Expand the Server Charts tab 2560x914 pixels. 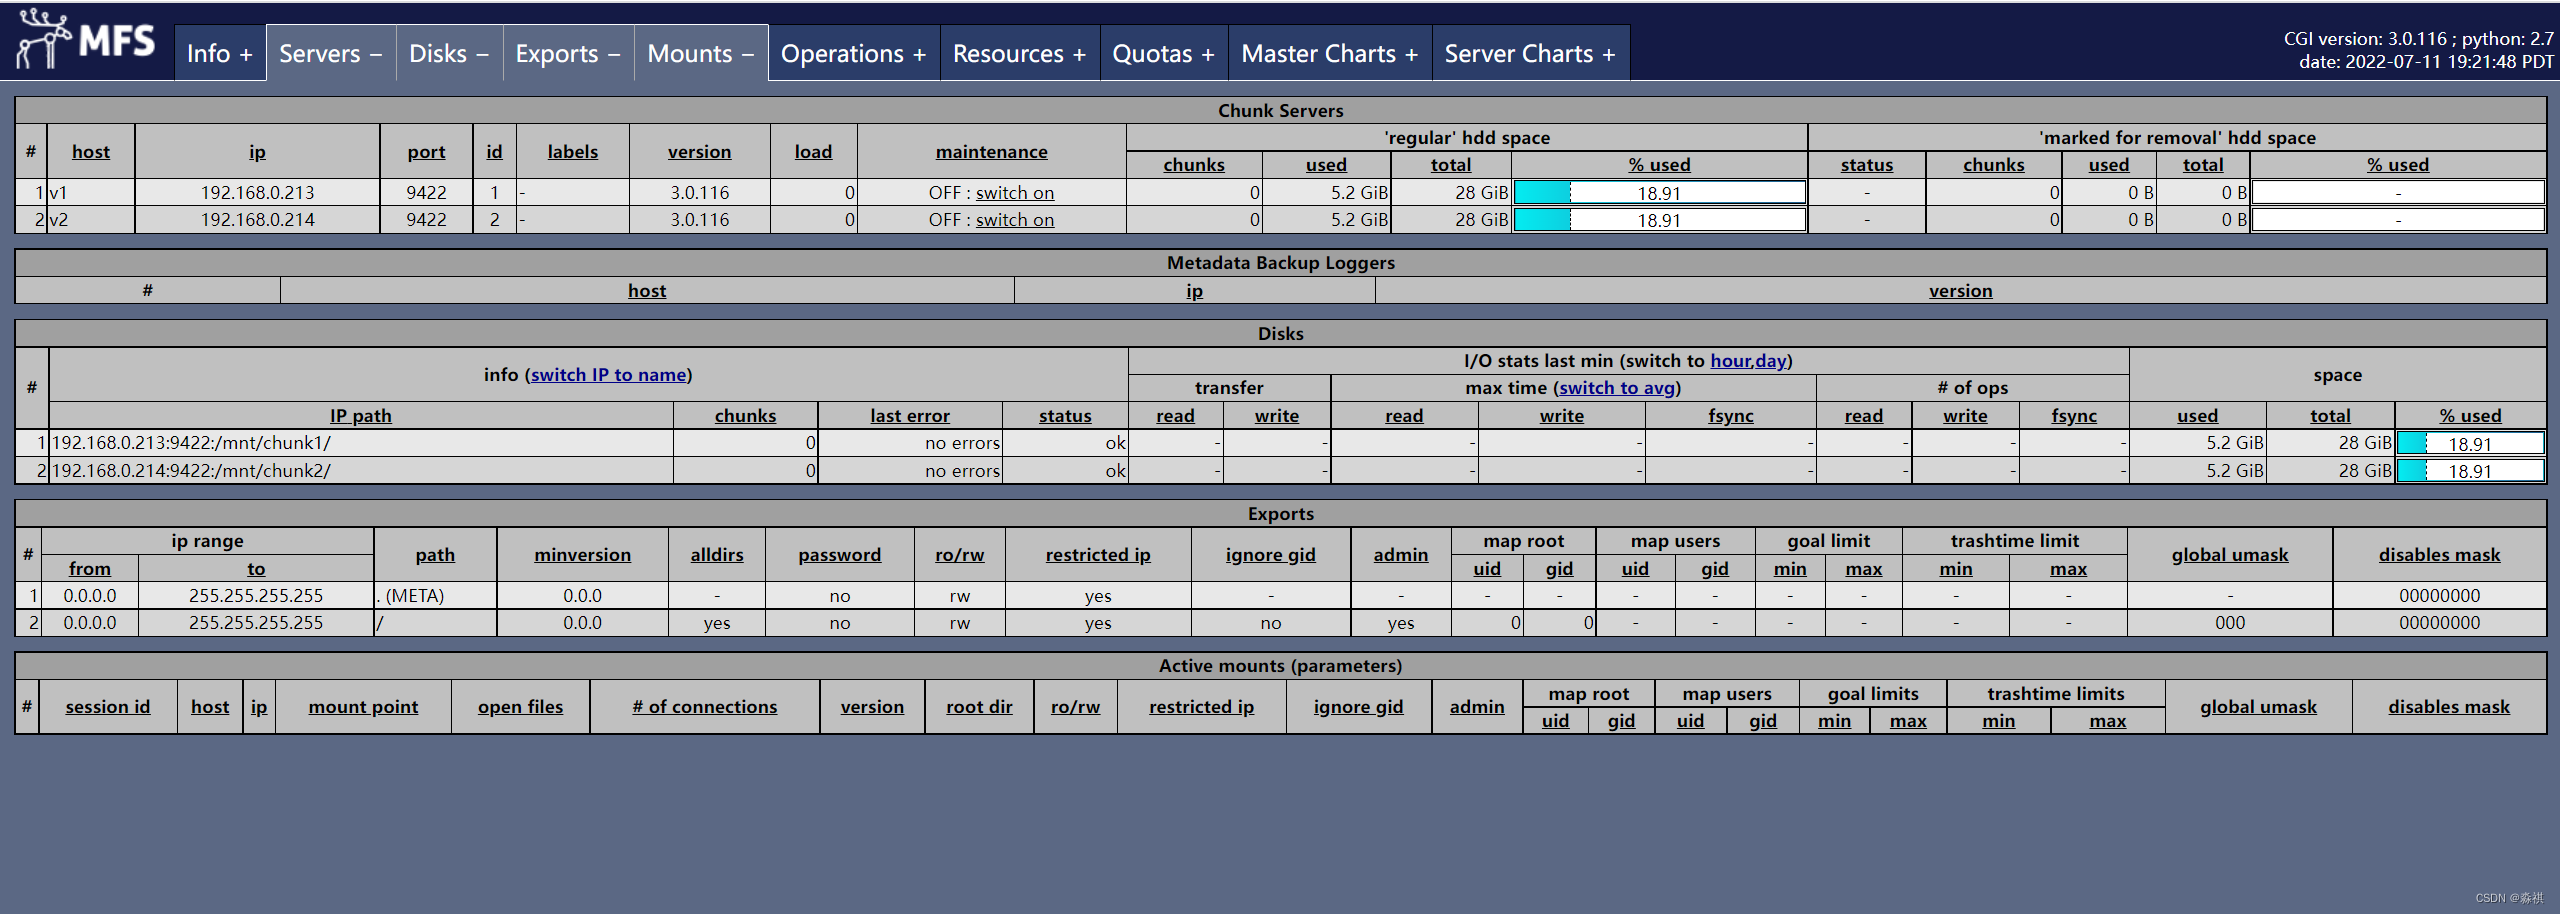point(1531,54)
